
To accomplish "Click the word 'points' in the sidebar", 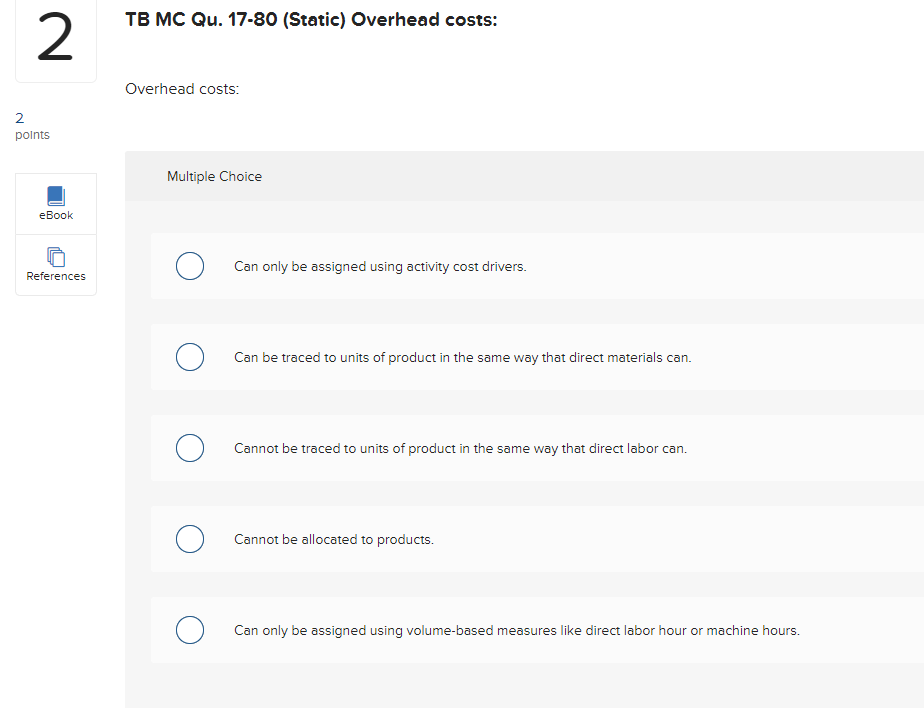I will (33, 135).
